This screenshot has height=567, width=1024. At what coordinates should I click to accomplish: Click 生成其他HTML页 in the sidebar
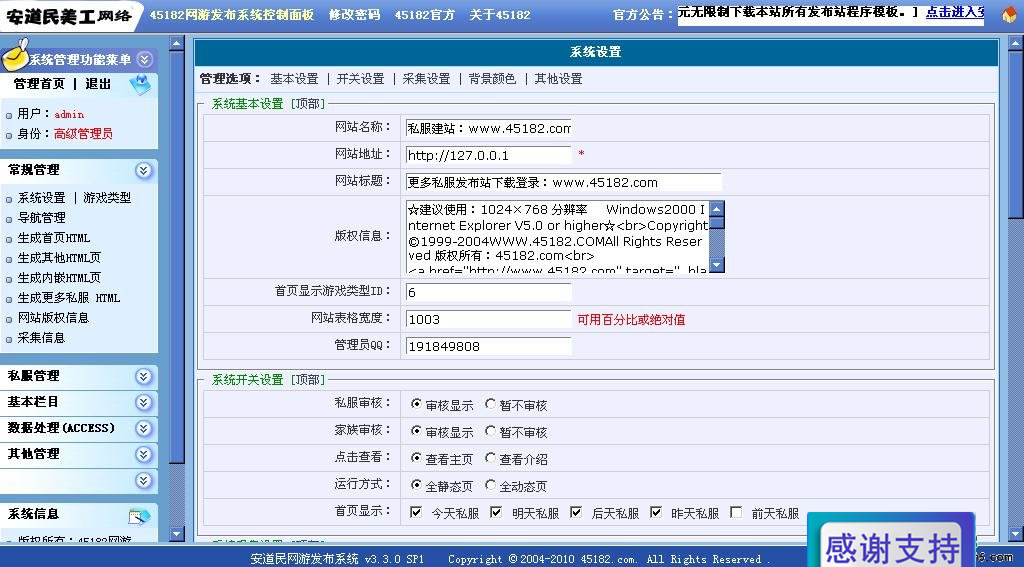tap(59, 258)
